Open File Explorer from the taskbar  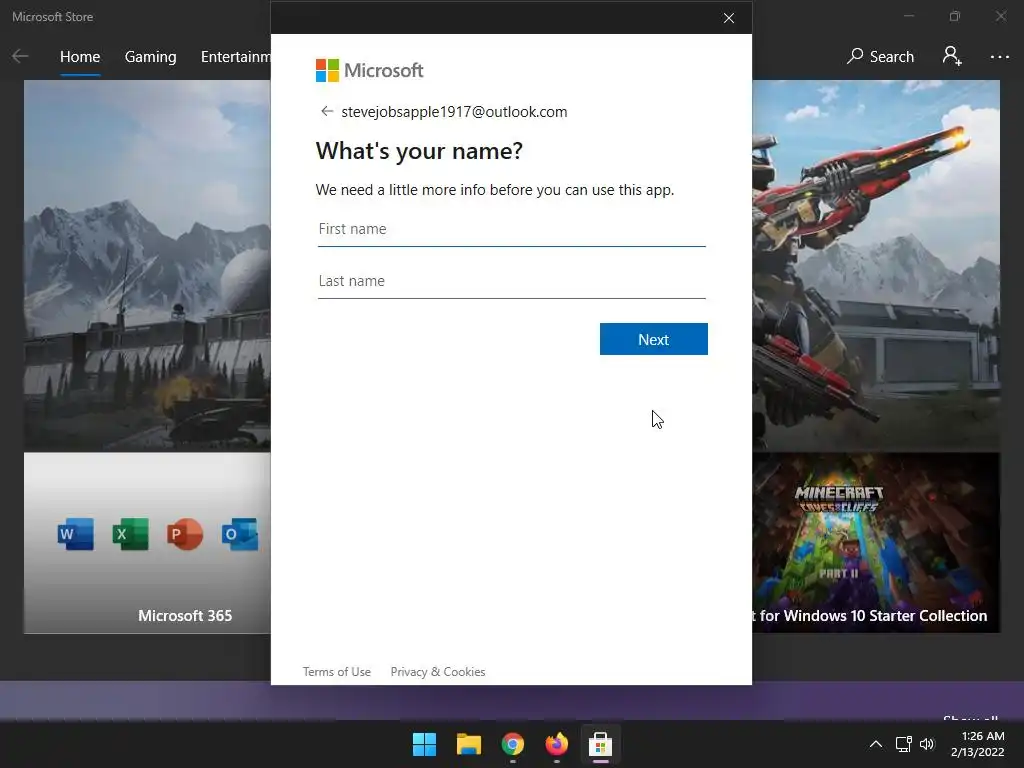click(x=468, y=744)
